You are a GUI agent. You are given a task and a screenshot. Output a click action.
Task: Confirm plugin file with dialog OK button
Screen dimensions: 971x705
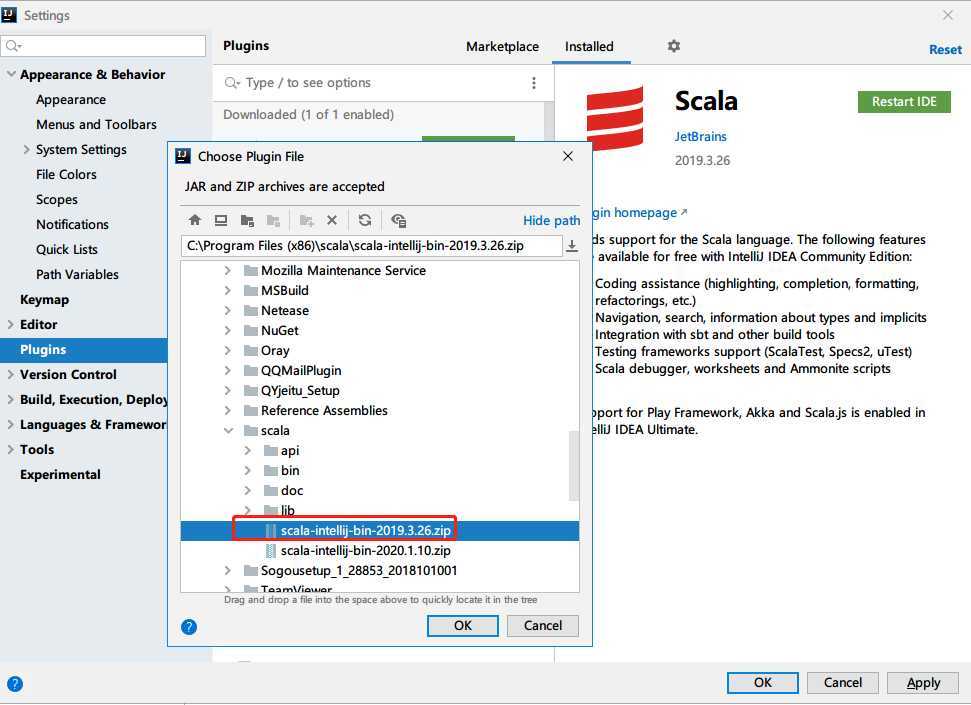[463, 626]
